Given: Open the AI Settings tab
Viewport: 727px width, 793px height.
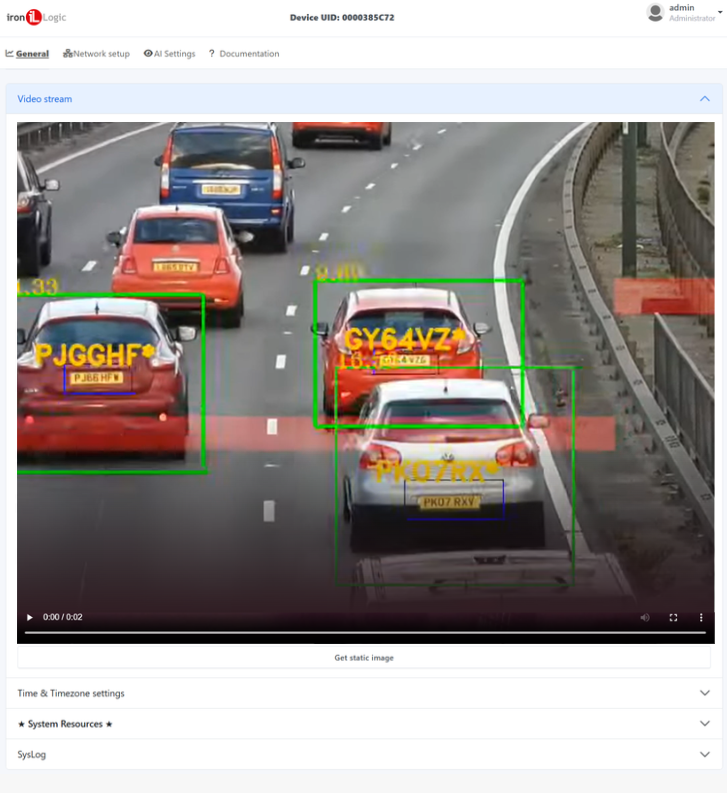Looking at the screenshot, I should click(174, 54).
